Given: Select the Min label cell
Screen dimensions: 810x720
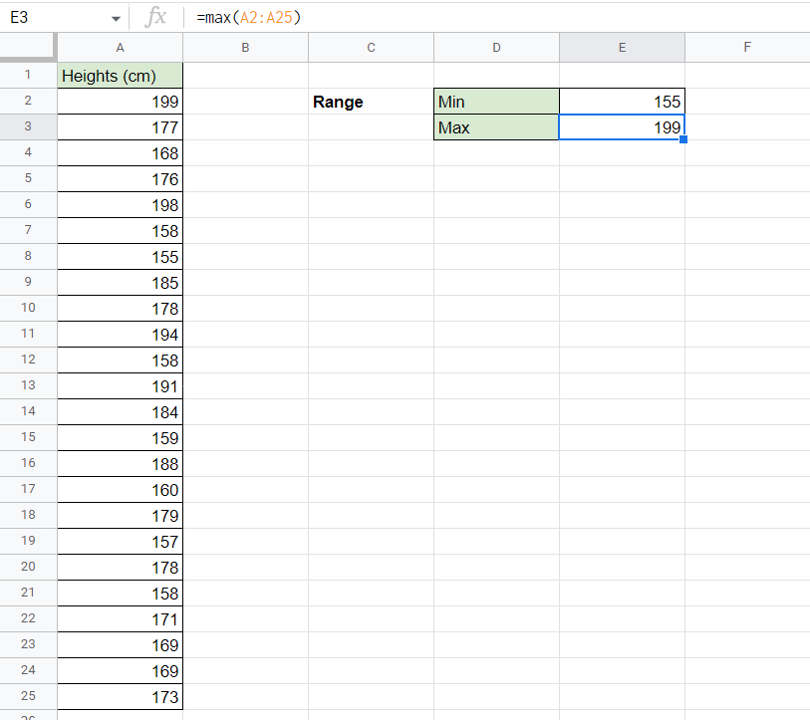Looking at the screenshot, I should pos(496,102).
